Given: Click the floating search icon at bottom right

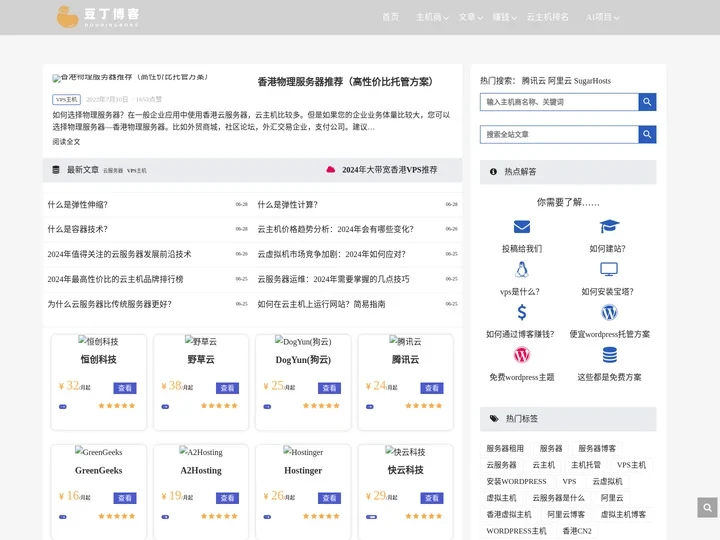Looking at the screenshot, I should point(708,507).
